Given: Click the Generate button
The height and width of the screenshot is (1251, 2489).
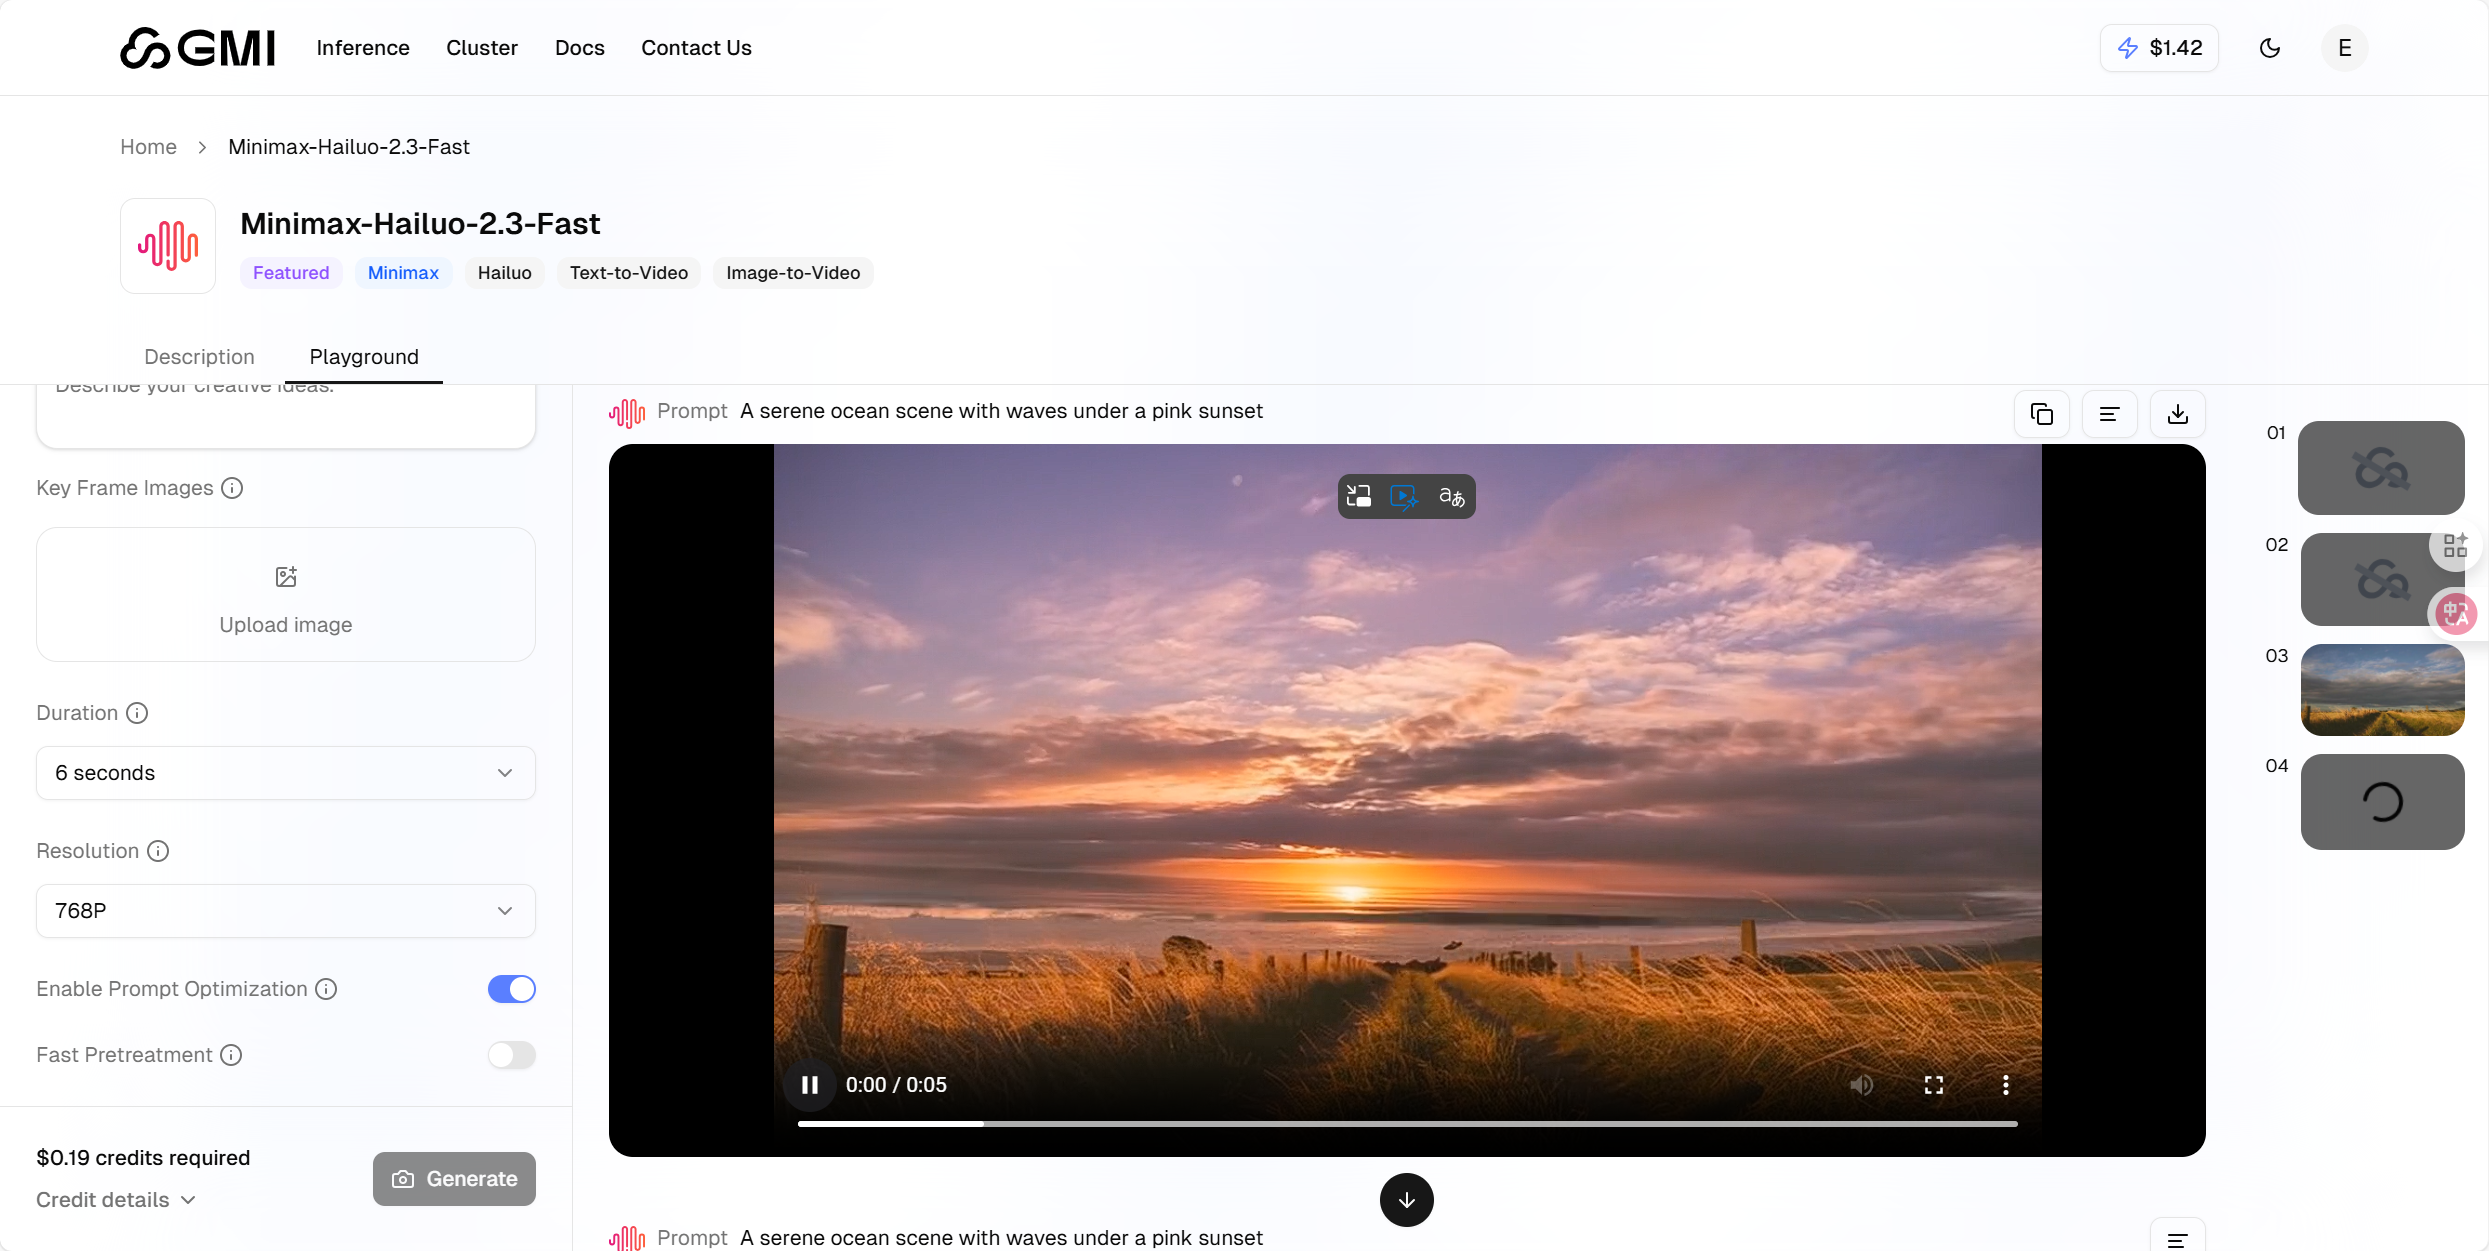Looking at the screenshot, I should [x=454, y=1179].
